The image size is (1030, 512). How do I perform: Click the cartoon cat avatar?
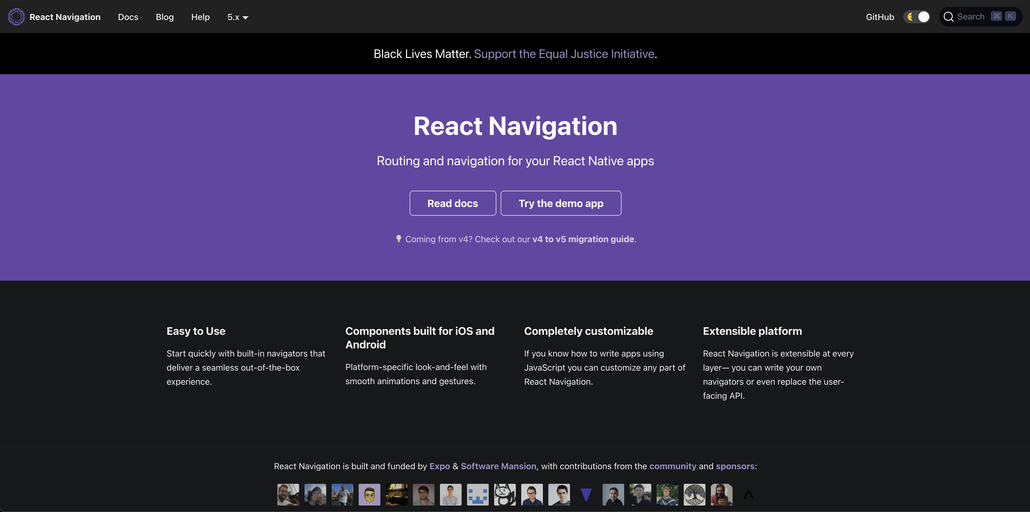504,494
